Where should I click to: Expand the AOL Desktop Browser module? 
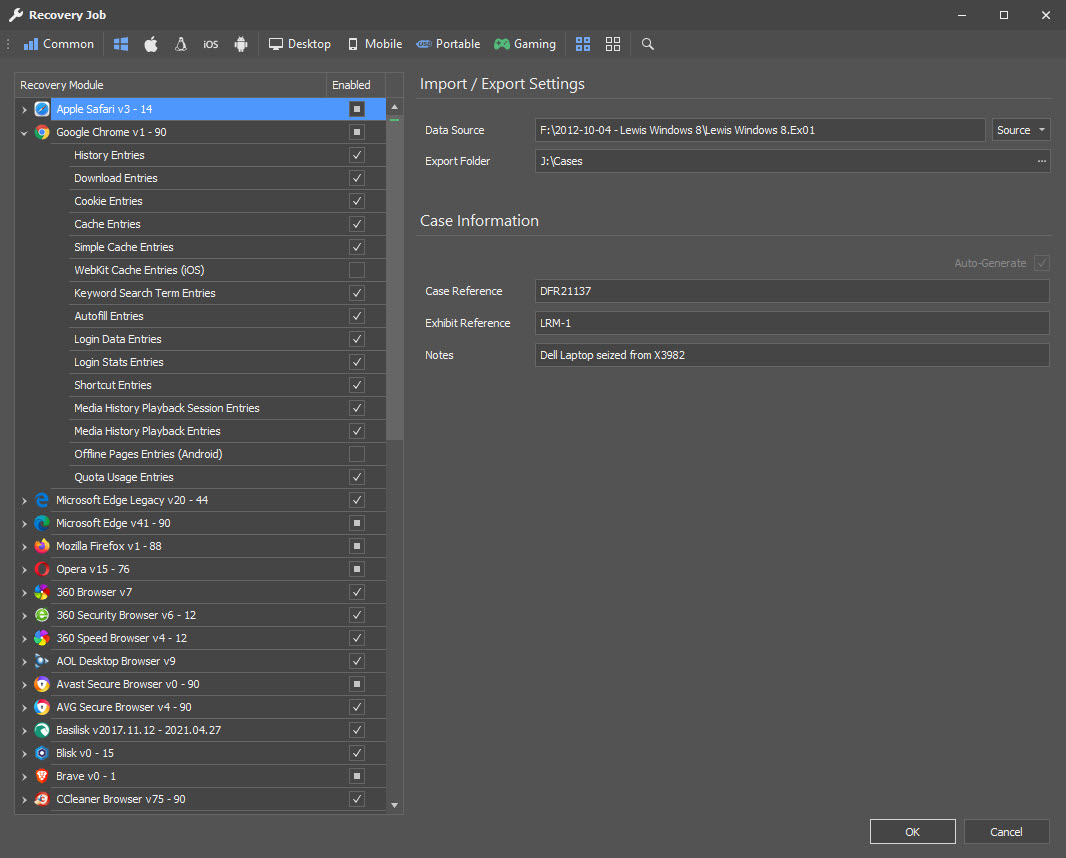coord(24,662)
